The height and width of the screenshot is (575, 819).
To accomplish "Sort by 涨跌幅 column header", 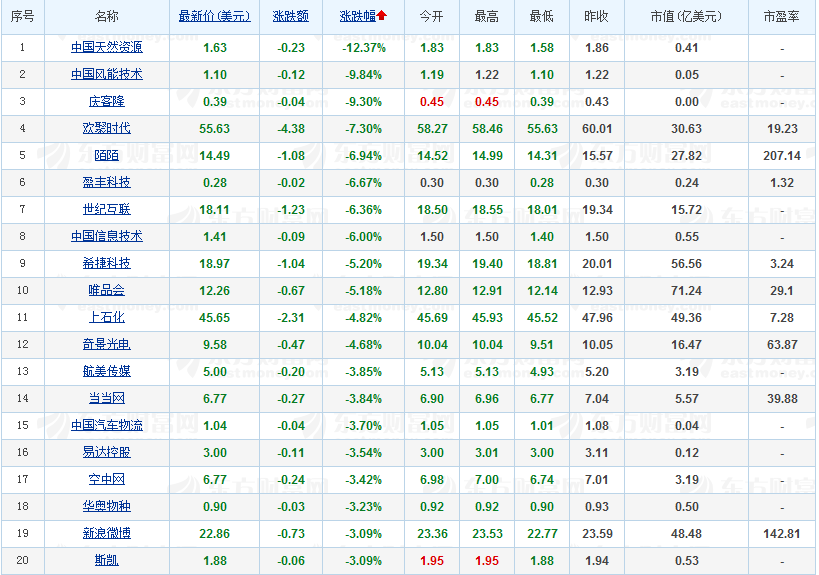I will (358, 17).
